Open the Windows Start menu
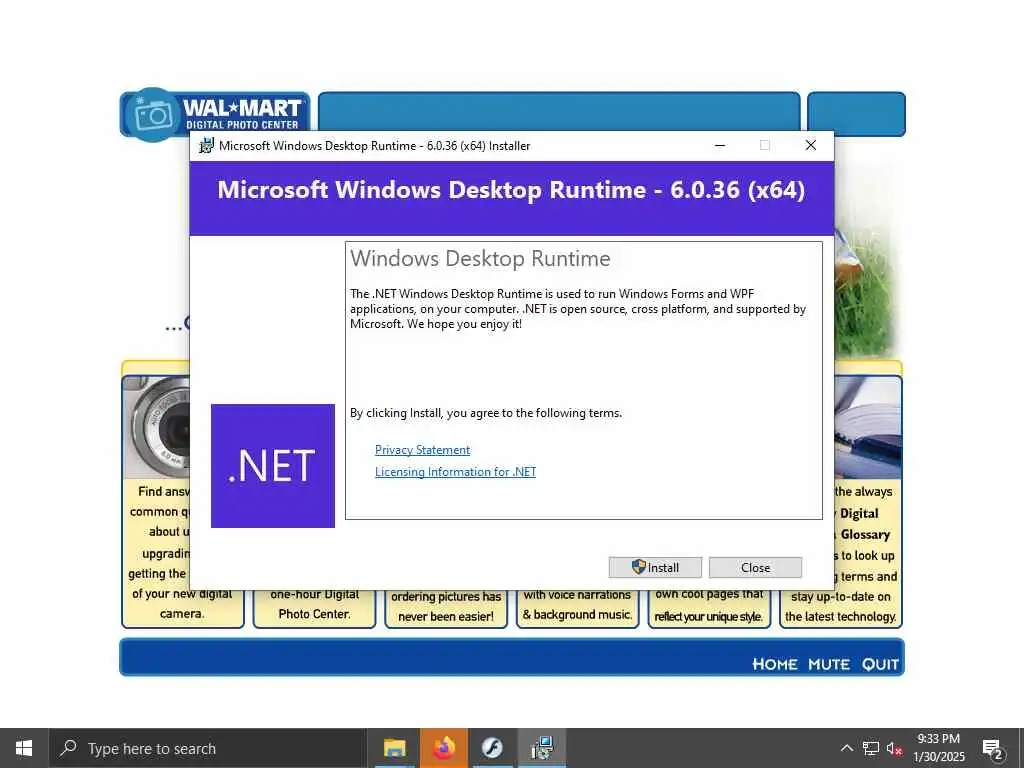This screenshot has height=768, width=1024. point(24,748)
